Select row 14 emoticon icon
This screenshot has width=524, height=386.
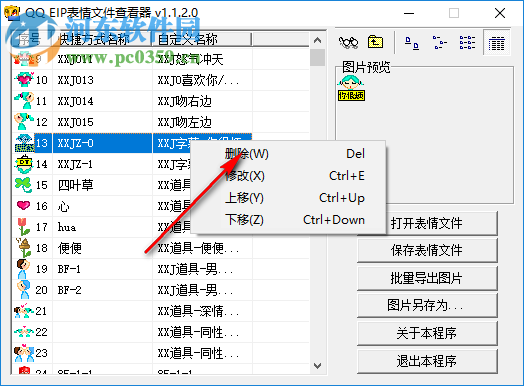[x=23, y=164]
